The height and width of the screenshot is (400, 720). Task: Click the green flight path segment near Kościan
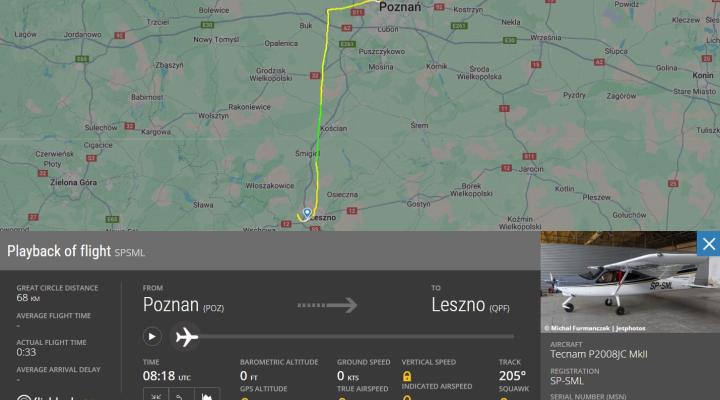pyautogui.click(x=319, y=124)
